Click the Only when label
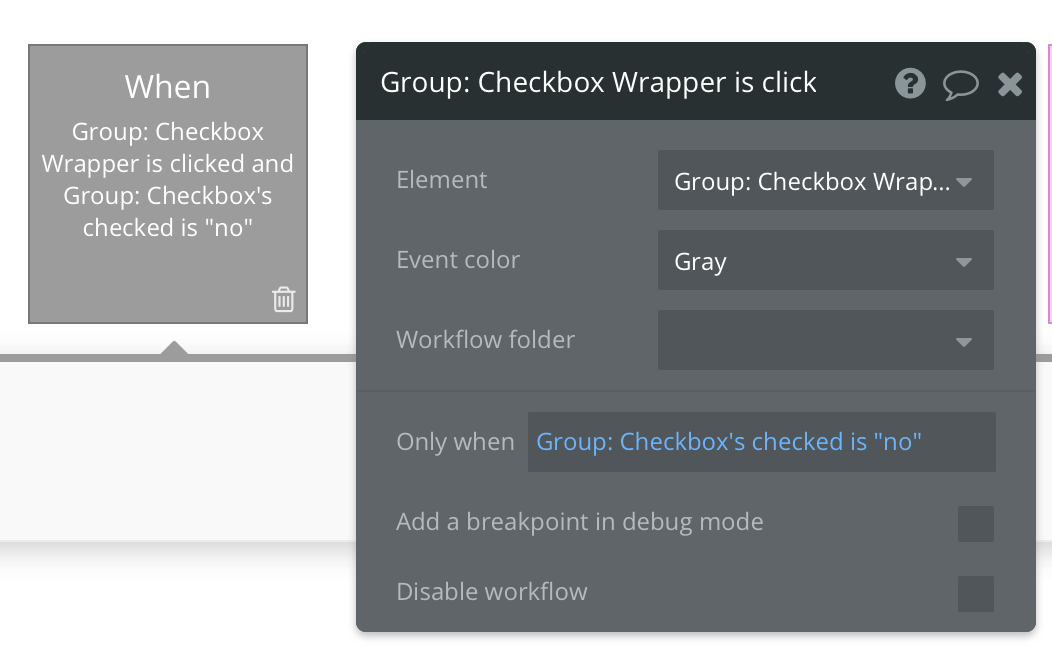Screen dimensions: 1052x664 tap(456, 442)
